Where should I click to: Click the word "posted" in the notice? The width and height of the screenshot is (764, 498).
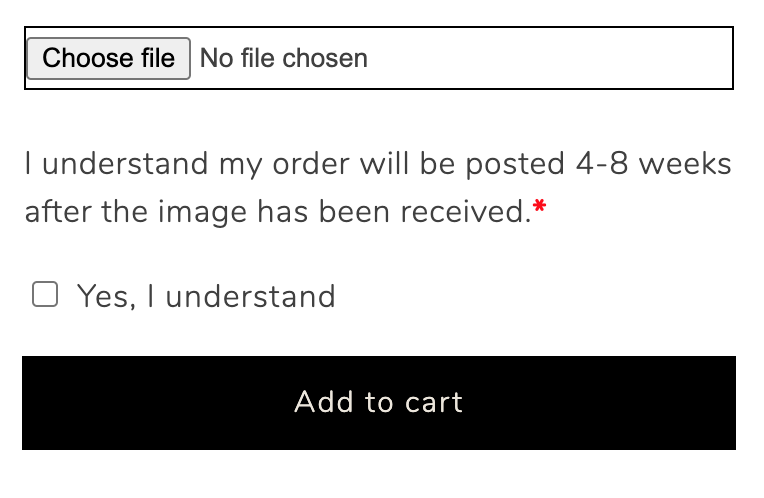(x=515, y=163)
